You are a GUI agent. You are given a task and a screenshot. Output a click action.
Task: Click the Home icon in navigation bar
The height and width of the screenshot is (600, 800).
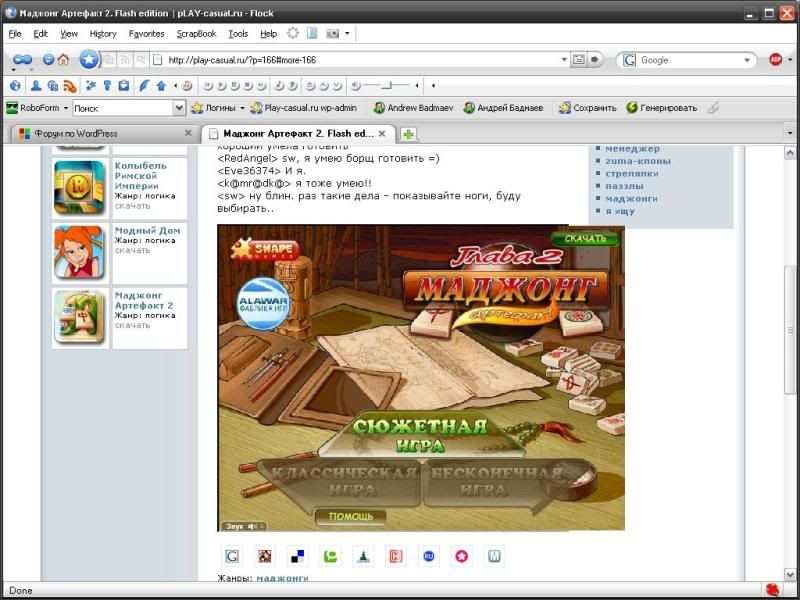pyautogui.click(x=63, y=60)
